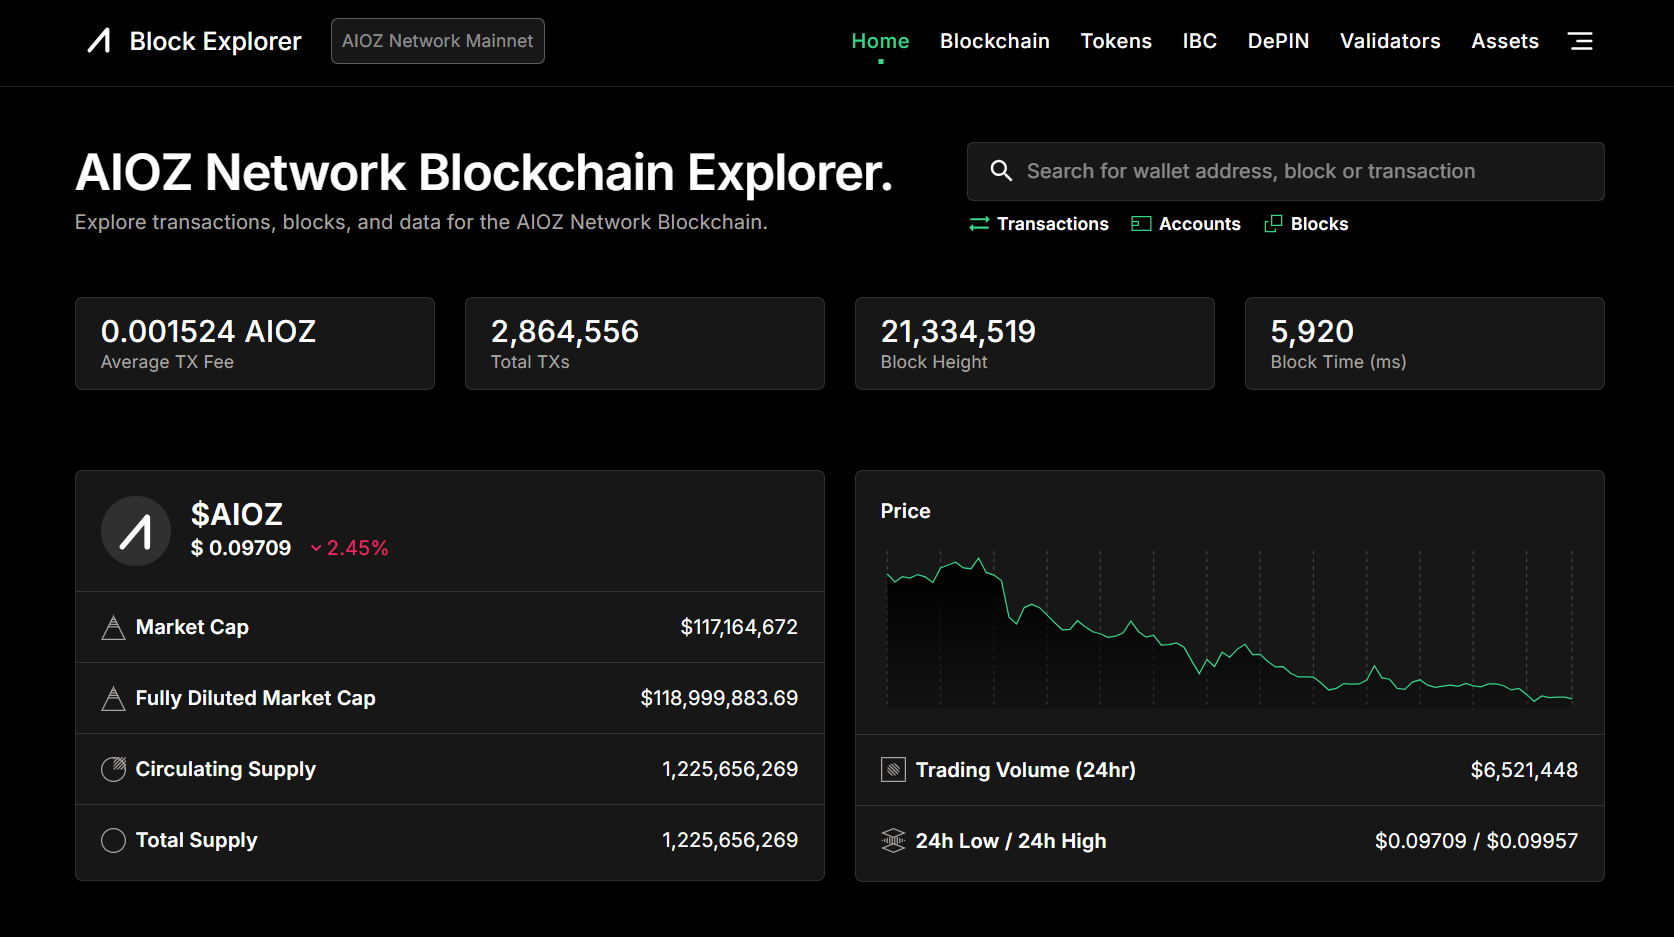The height and width of the screenshot is (937, 1674).
Task: Click the $AIOZ token logo
Action: (x=136, y=531)
